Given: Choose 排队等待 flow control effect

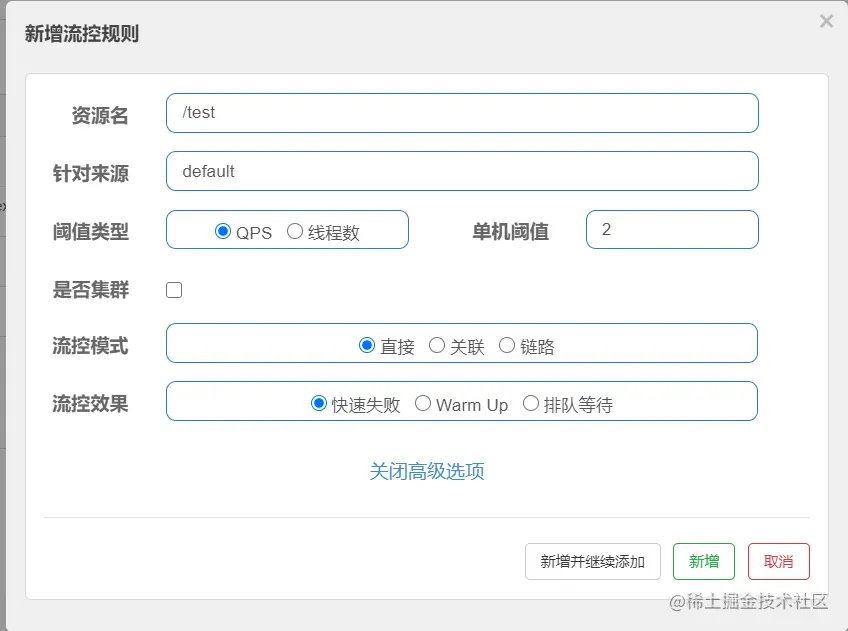Looking at the screenshot, I should [531, 403].
